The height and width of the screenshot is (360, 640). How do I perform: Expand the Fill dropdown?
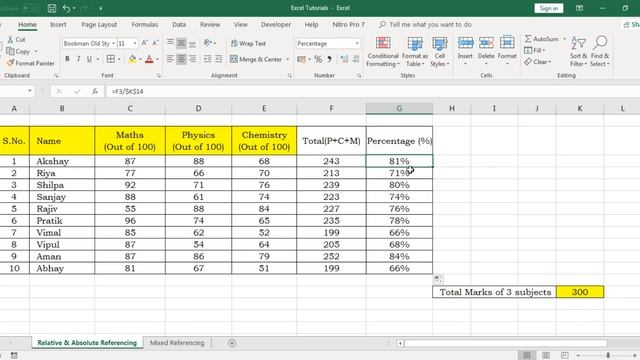coord(544,50)
